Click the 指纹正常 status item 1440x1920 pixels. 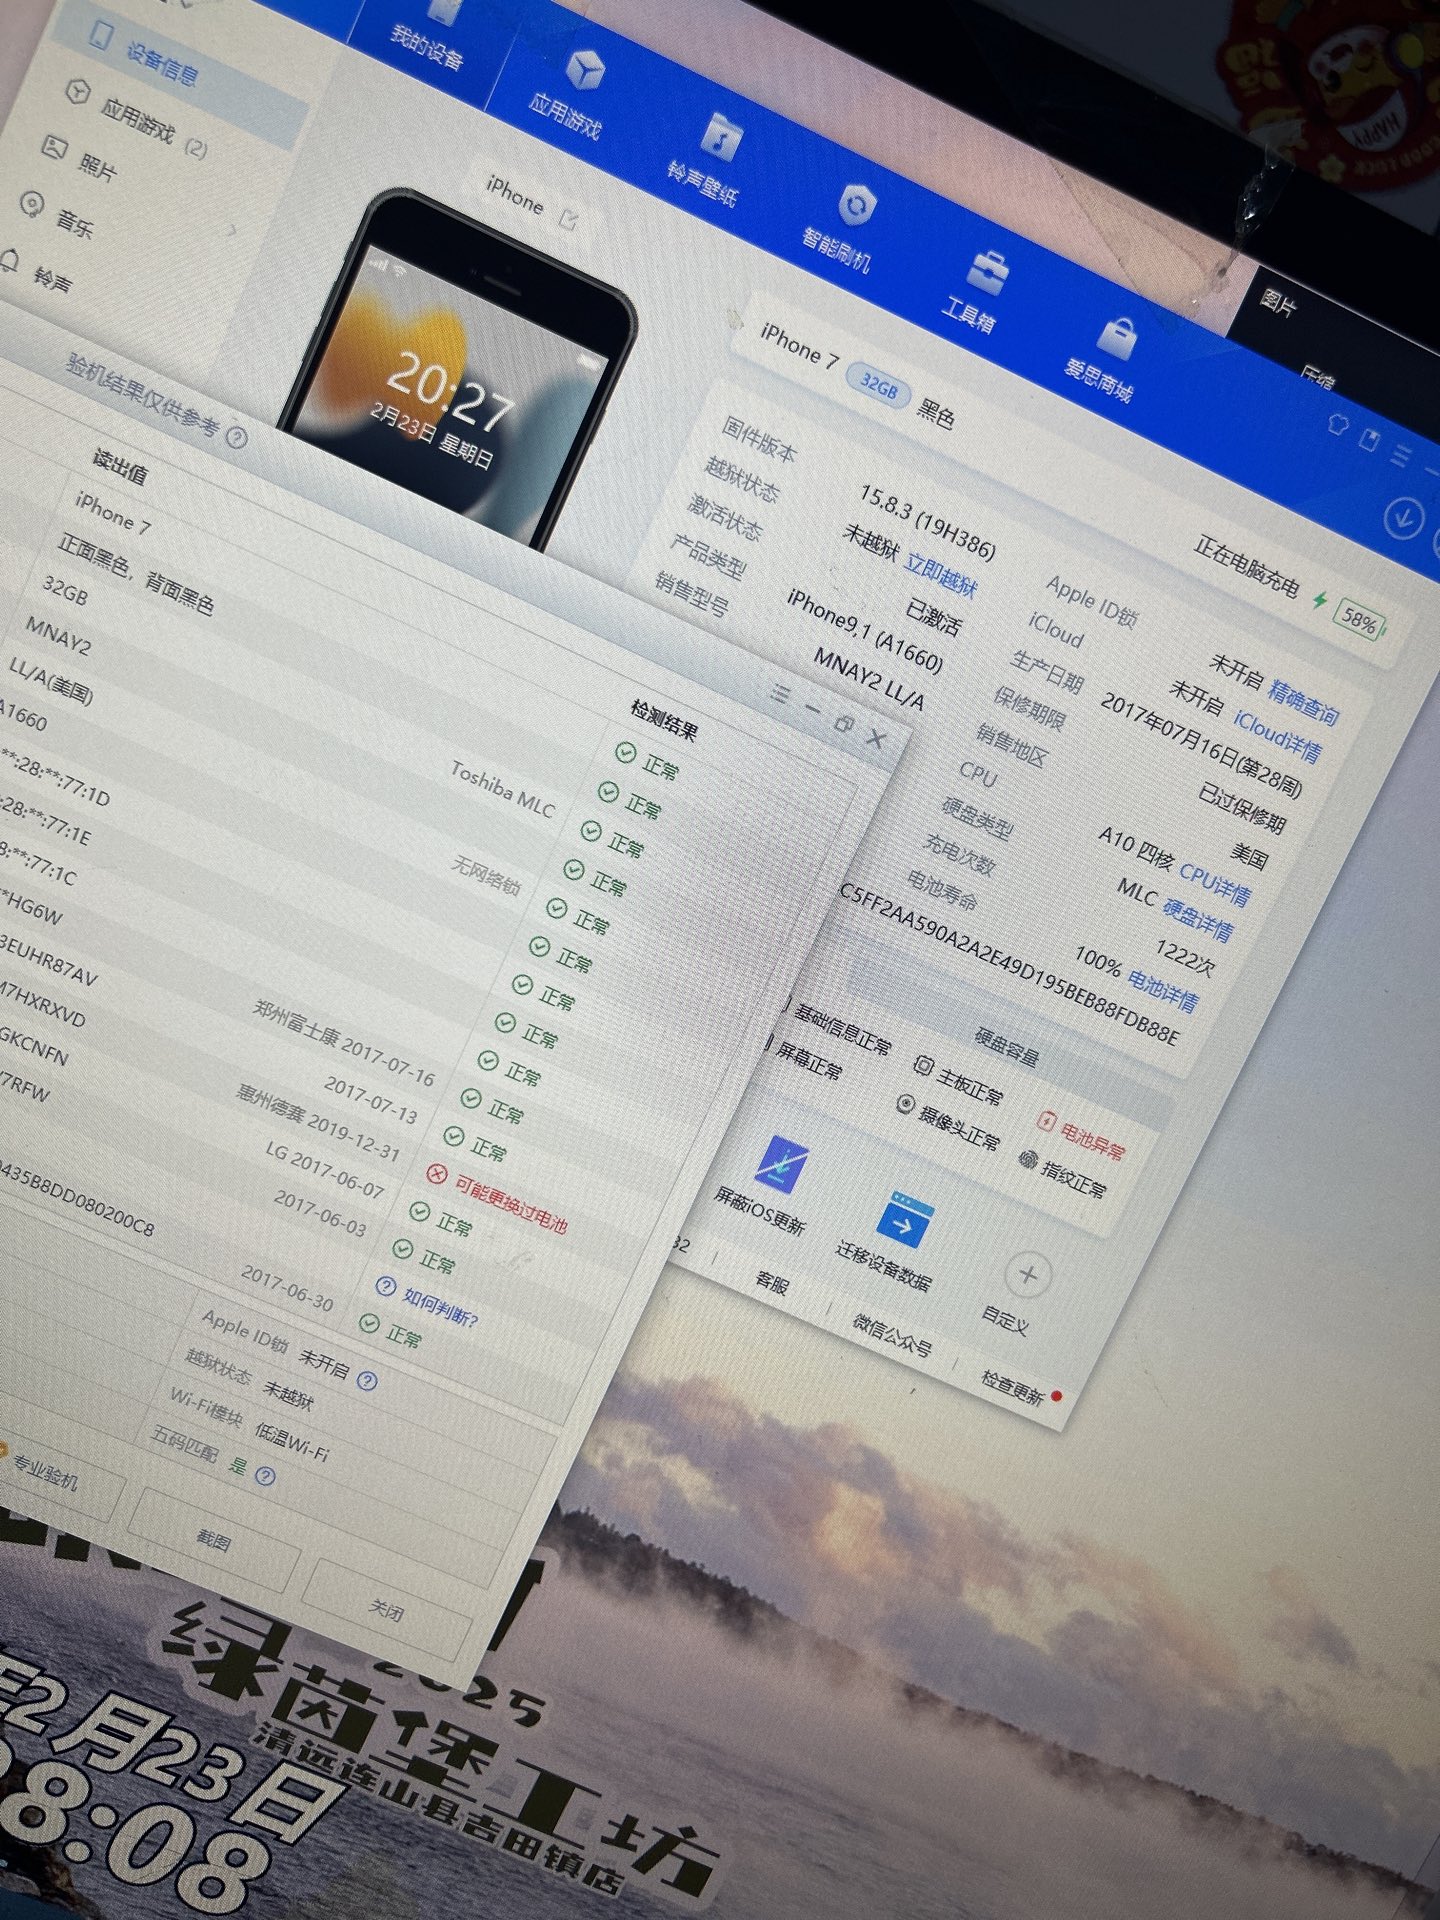1062,1174
